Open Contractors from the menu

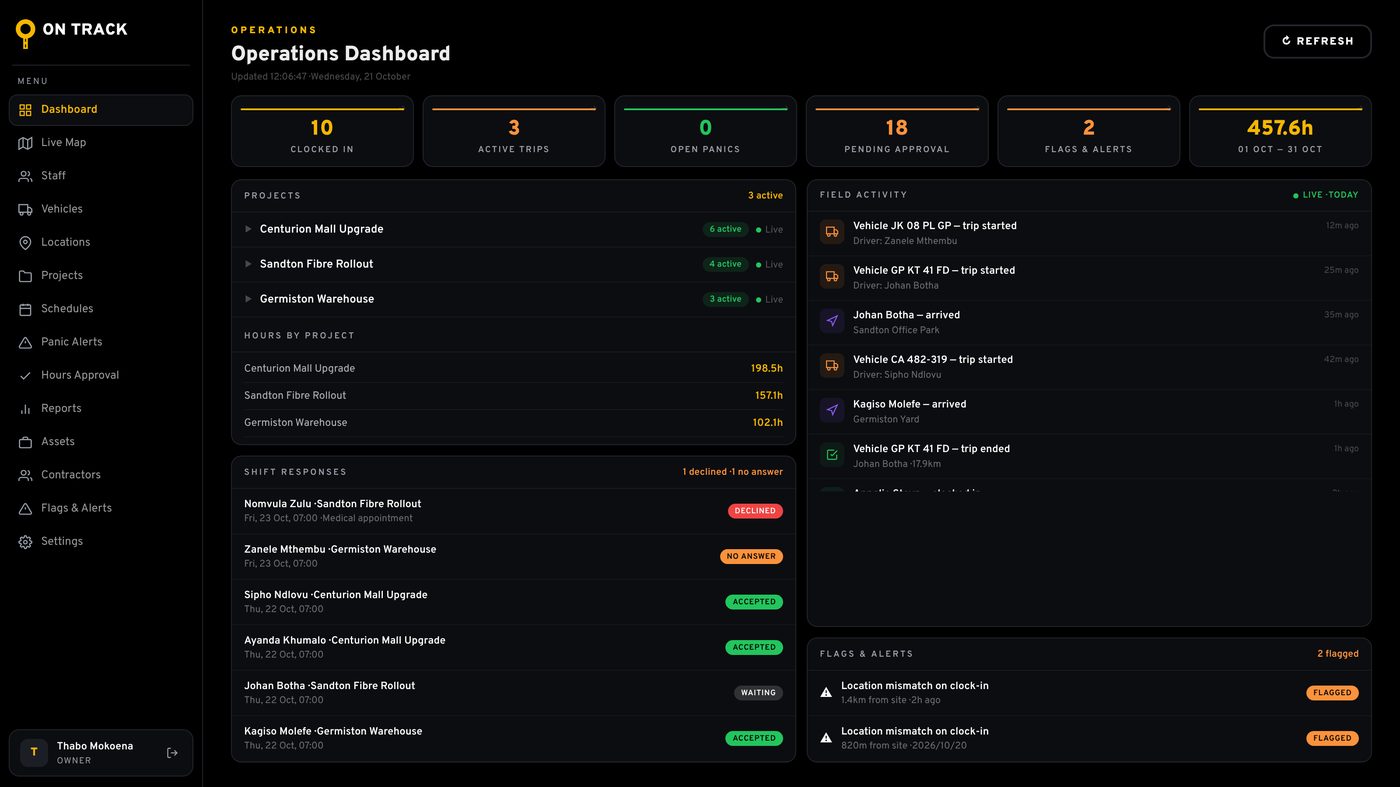tap(101, 475)
